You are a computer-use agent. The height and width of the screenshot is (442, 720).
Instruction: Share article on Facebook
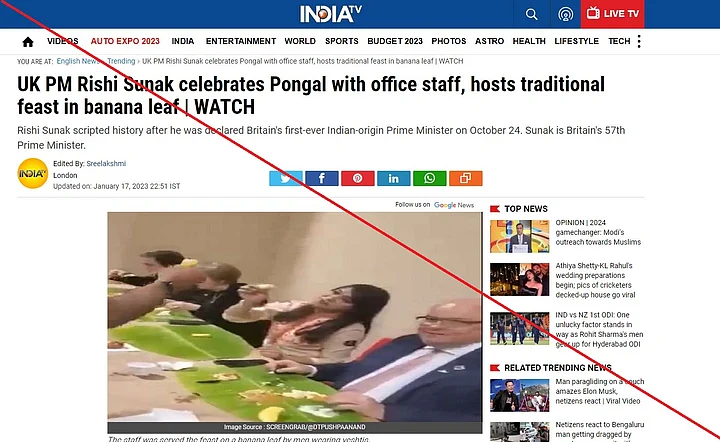322,178
